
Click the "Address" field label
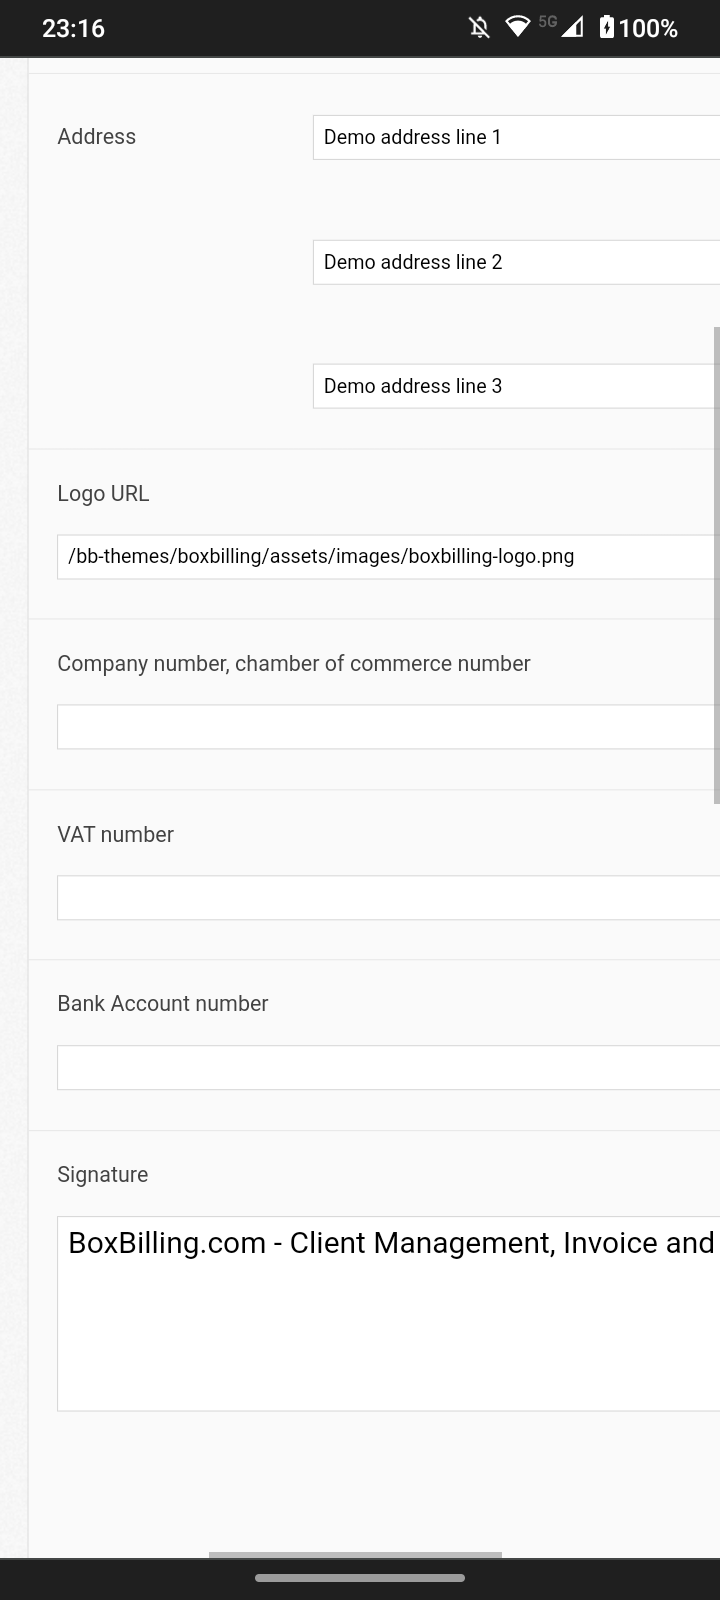[97, 137]
